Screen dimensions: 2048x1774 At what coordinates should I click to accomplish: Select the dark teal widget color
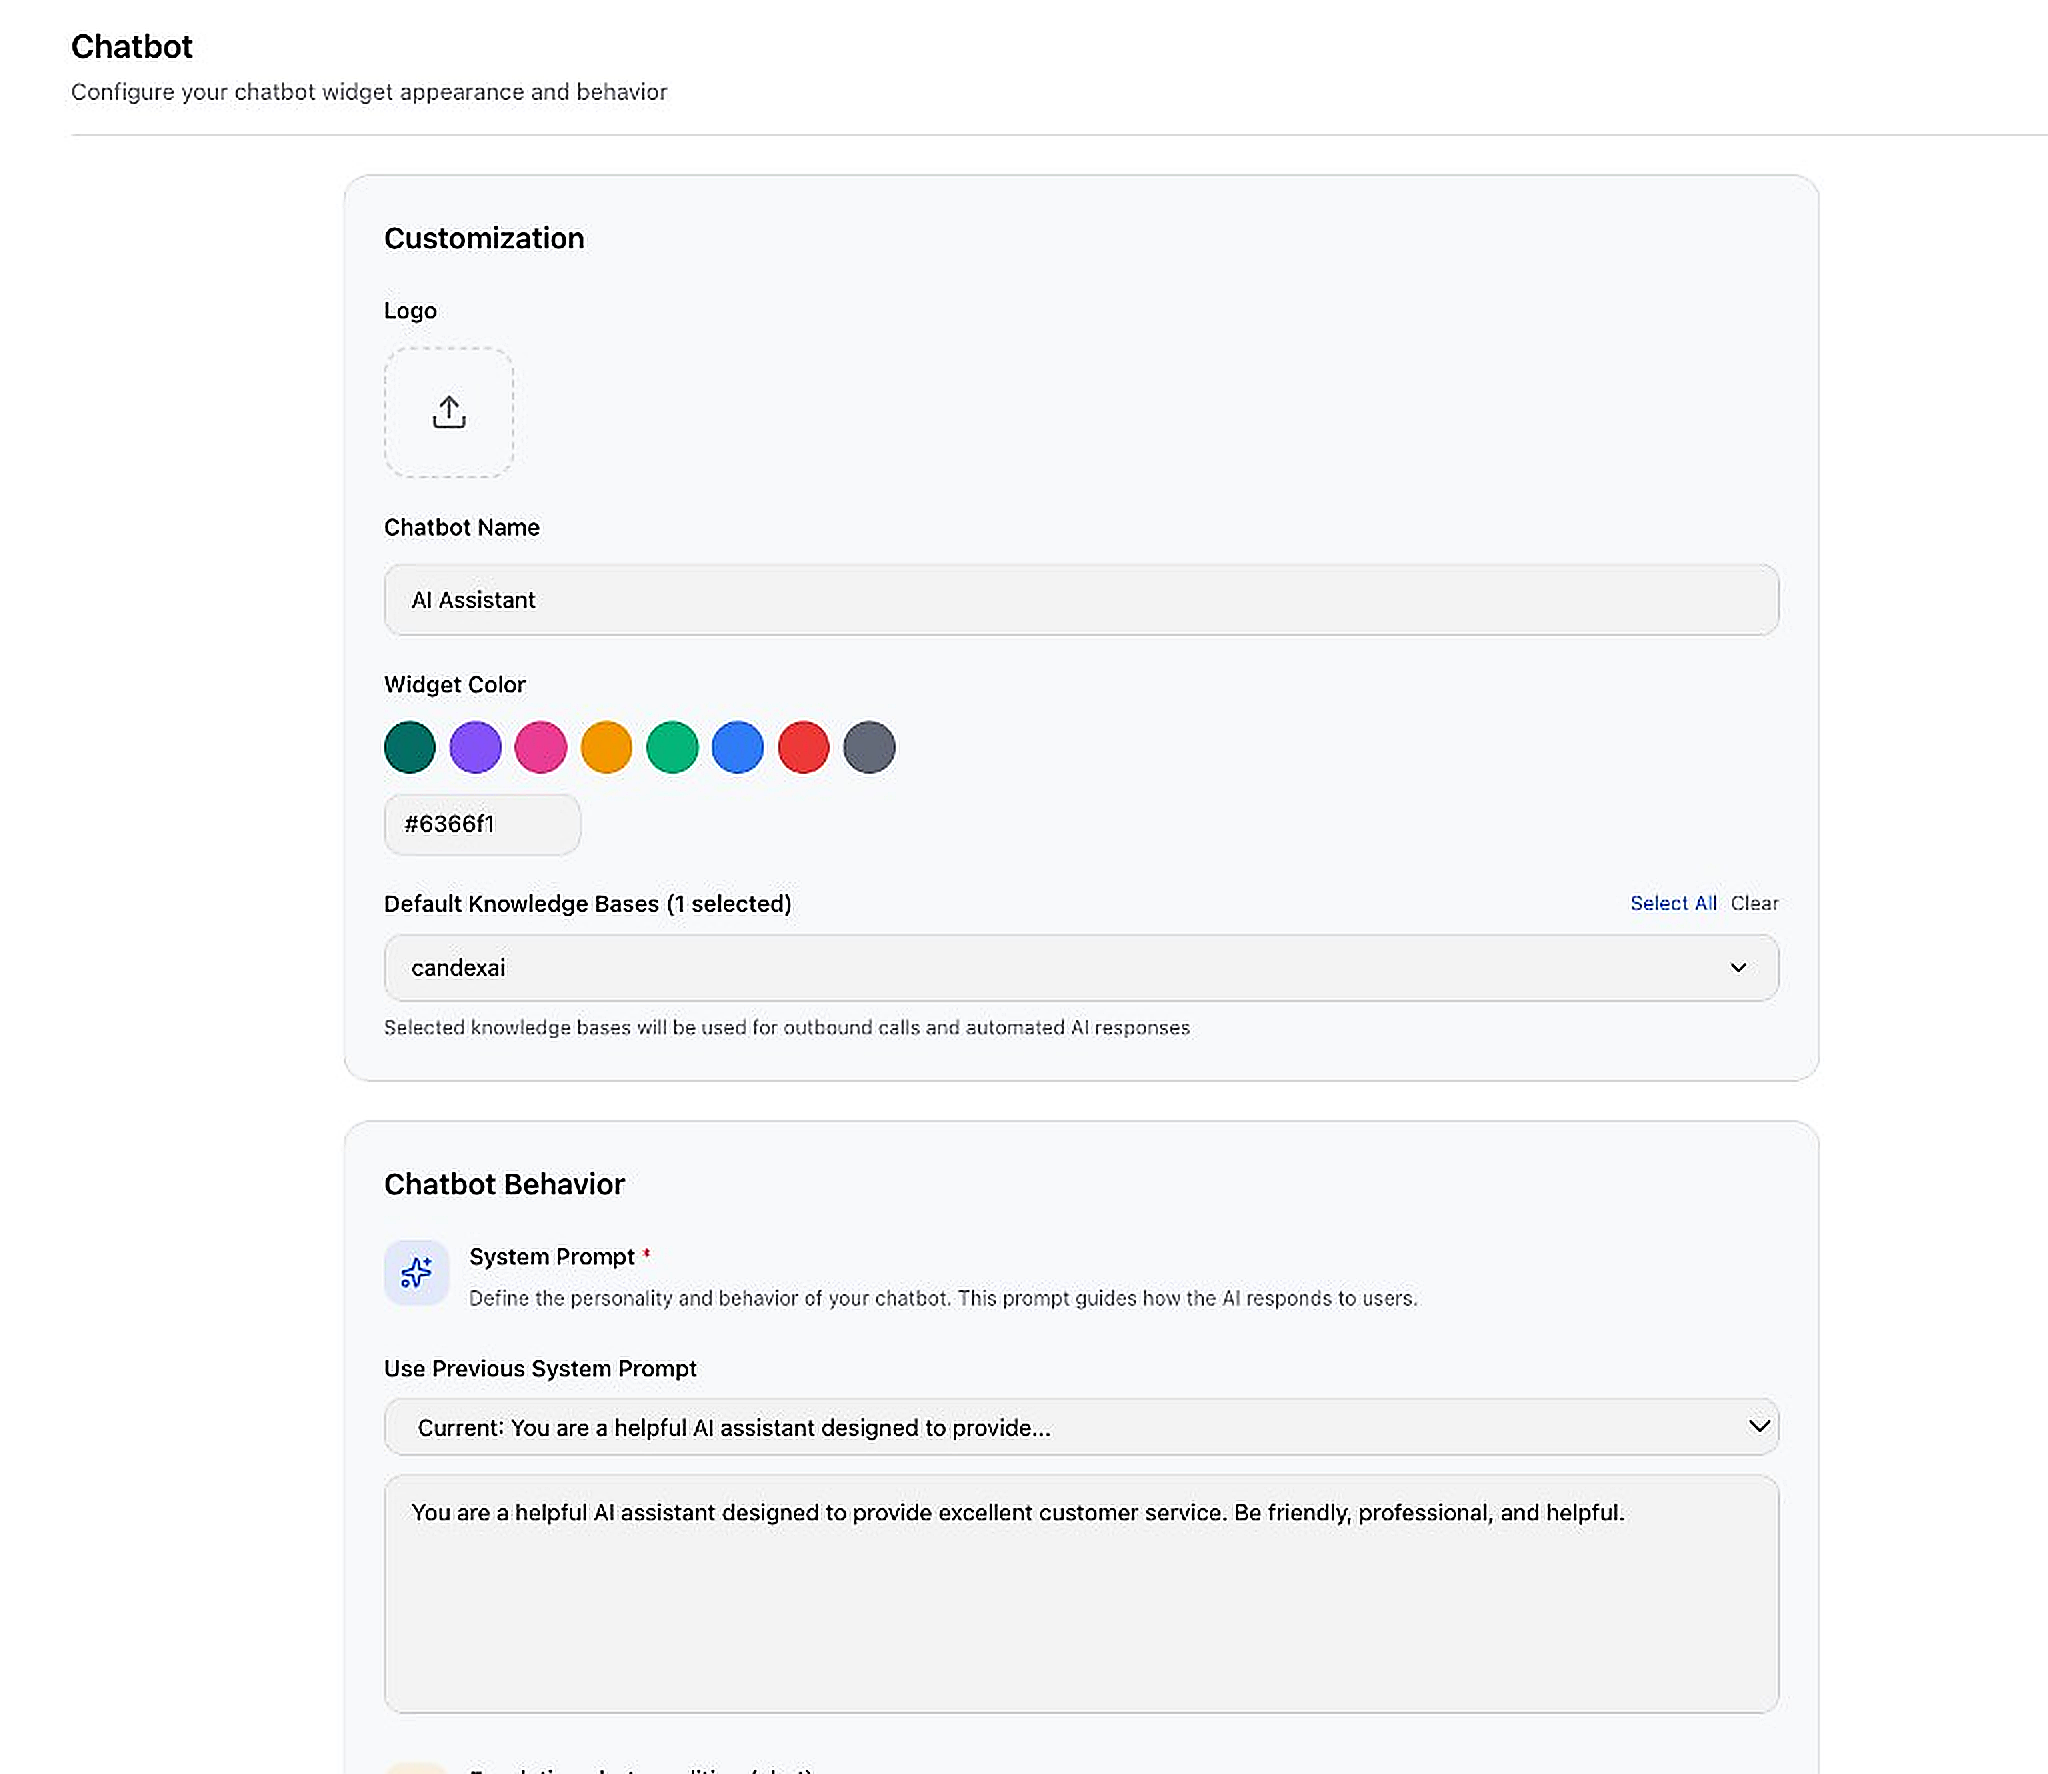click(410, 747)
